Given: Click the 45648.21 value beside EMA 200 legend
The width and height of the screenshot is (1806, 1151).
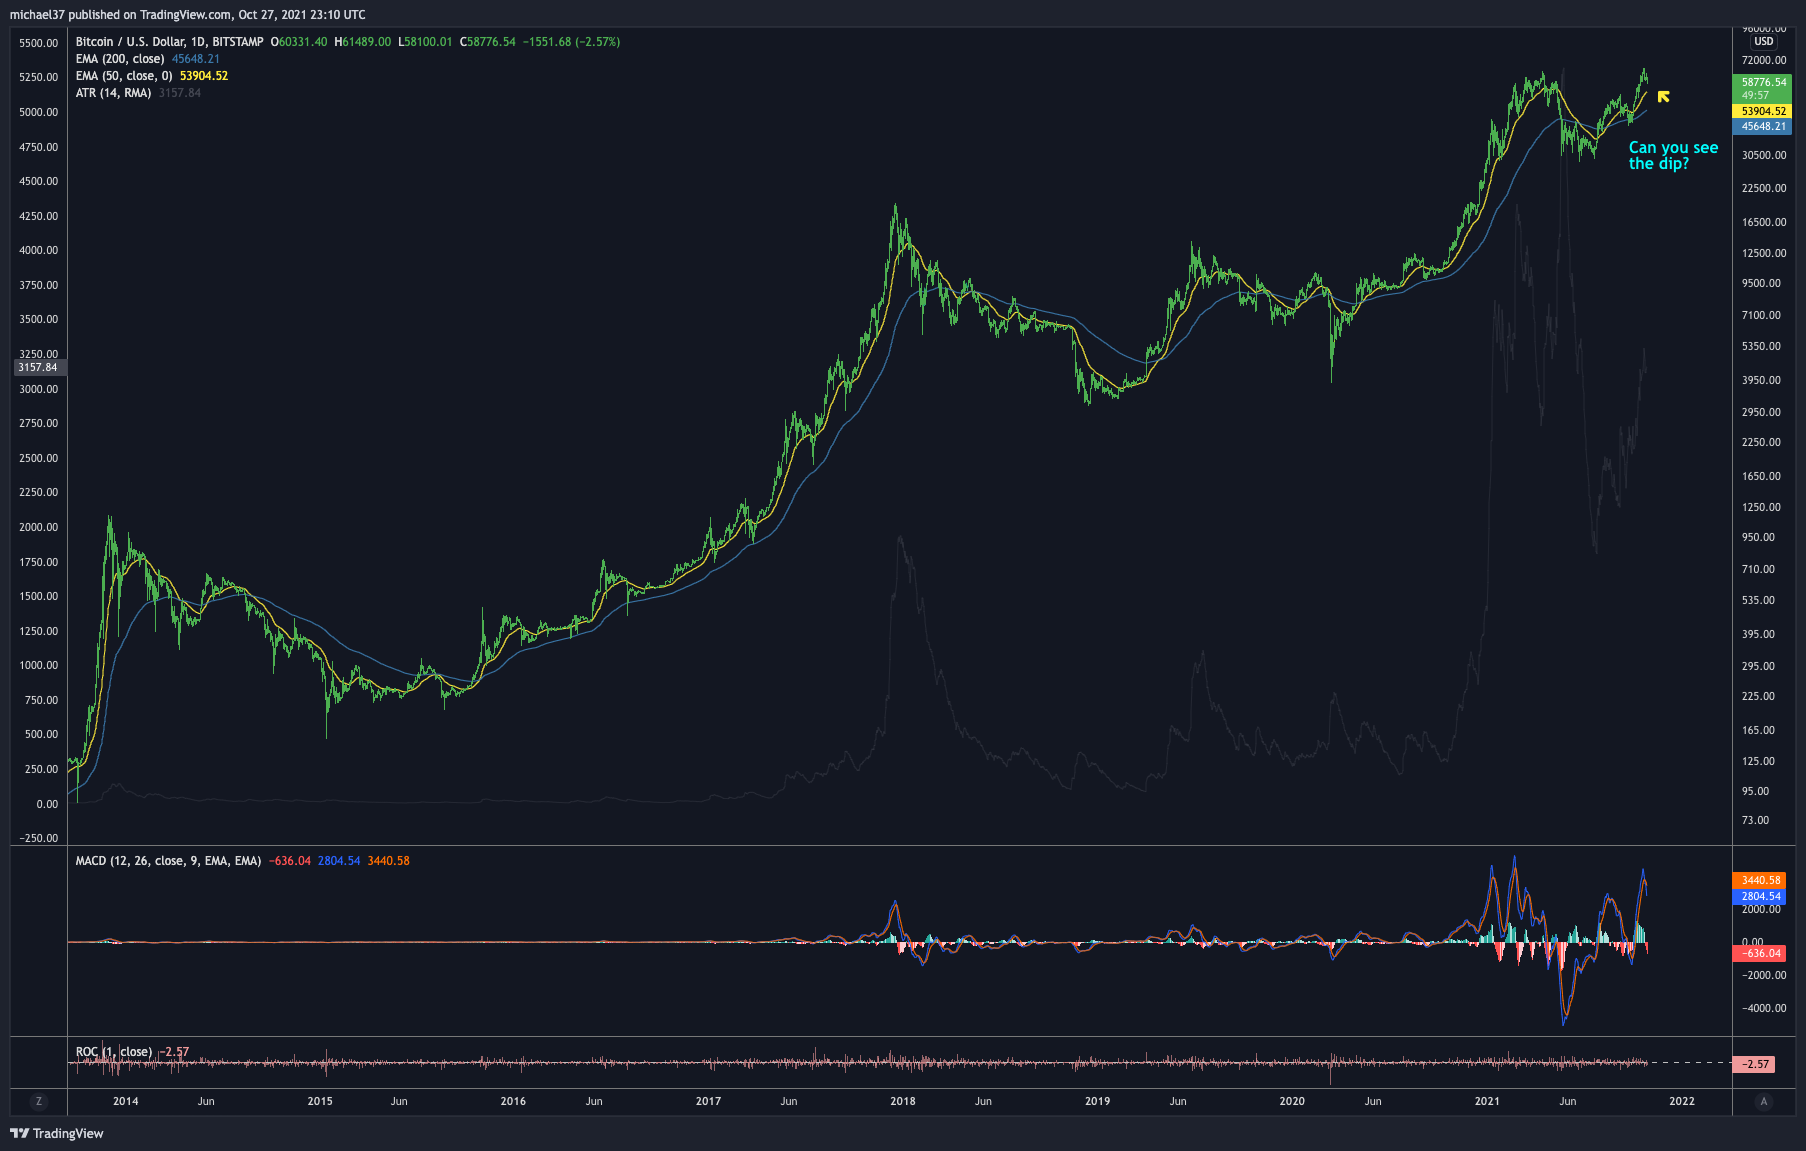Looking at the screenshot, I should 196,59.
